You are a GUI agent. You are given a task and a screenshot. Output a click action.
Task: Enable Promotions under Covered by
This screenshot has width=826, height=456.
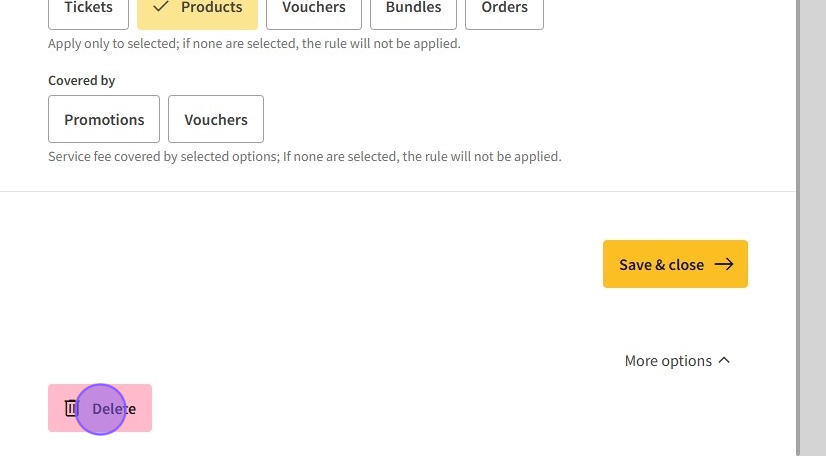(x=104, y=120)
